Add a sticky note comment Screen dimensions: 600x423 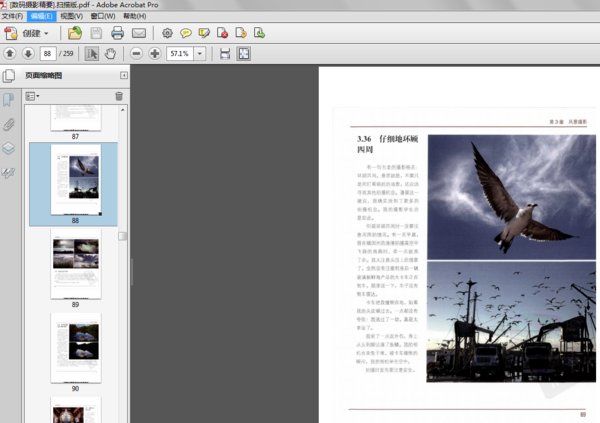pyautogui.click(x=186, y=33)
